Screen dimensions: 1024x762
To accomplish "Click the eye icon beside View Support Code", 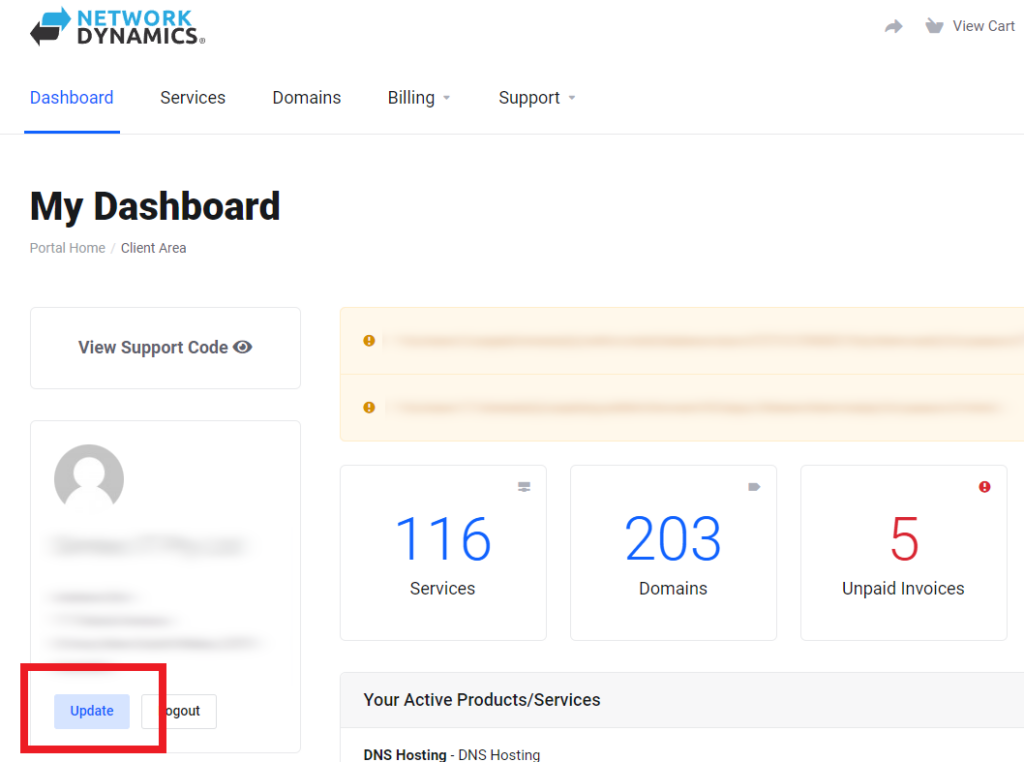I will pyautogui.click(x=243, y=347).
